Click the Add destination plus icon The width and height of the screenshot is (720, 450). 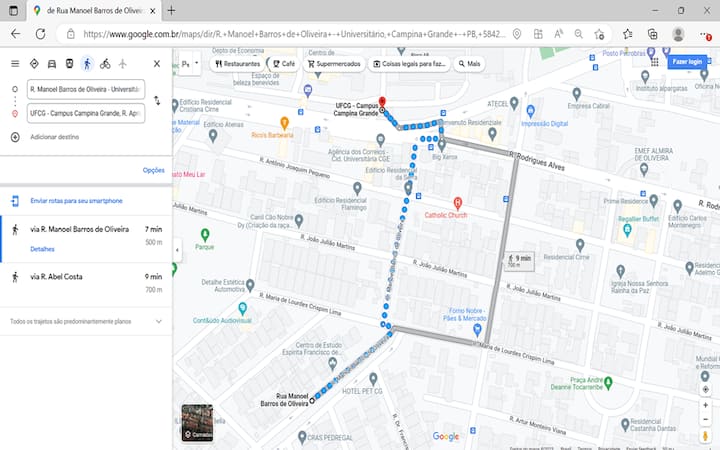[15, 136]
